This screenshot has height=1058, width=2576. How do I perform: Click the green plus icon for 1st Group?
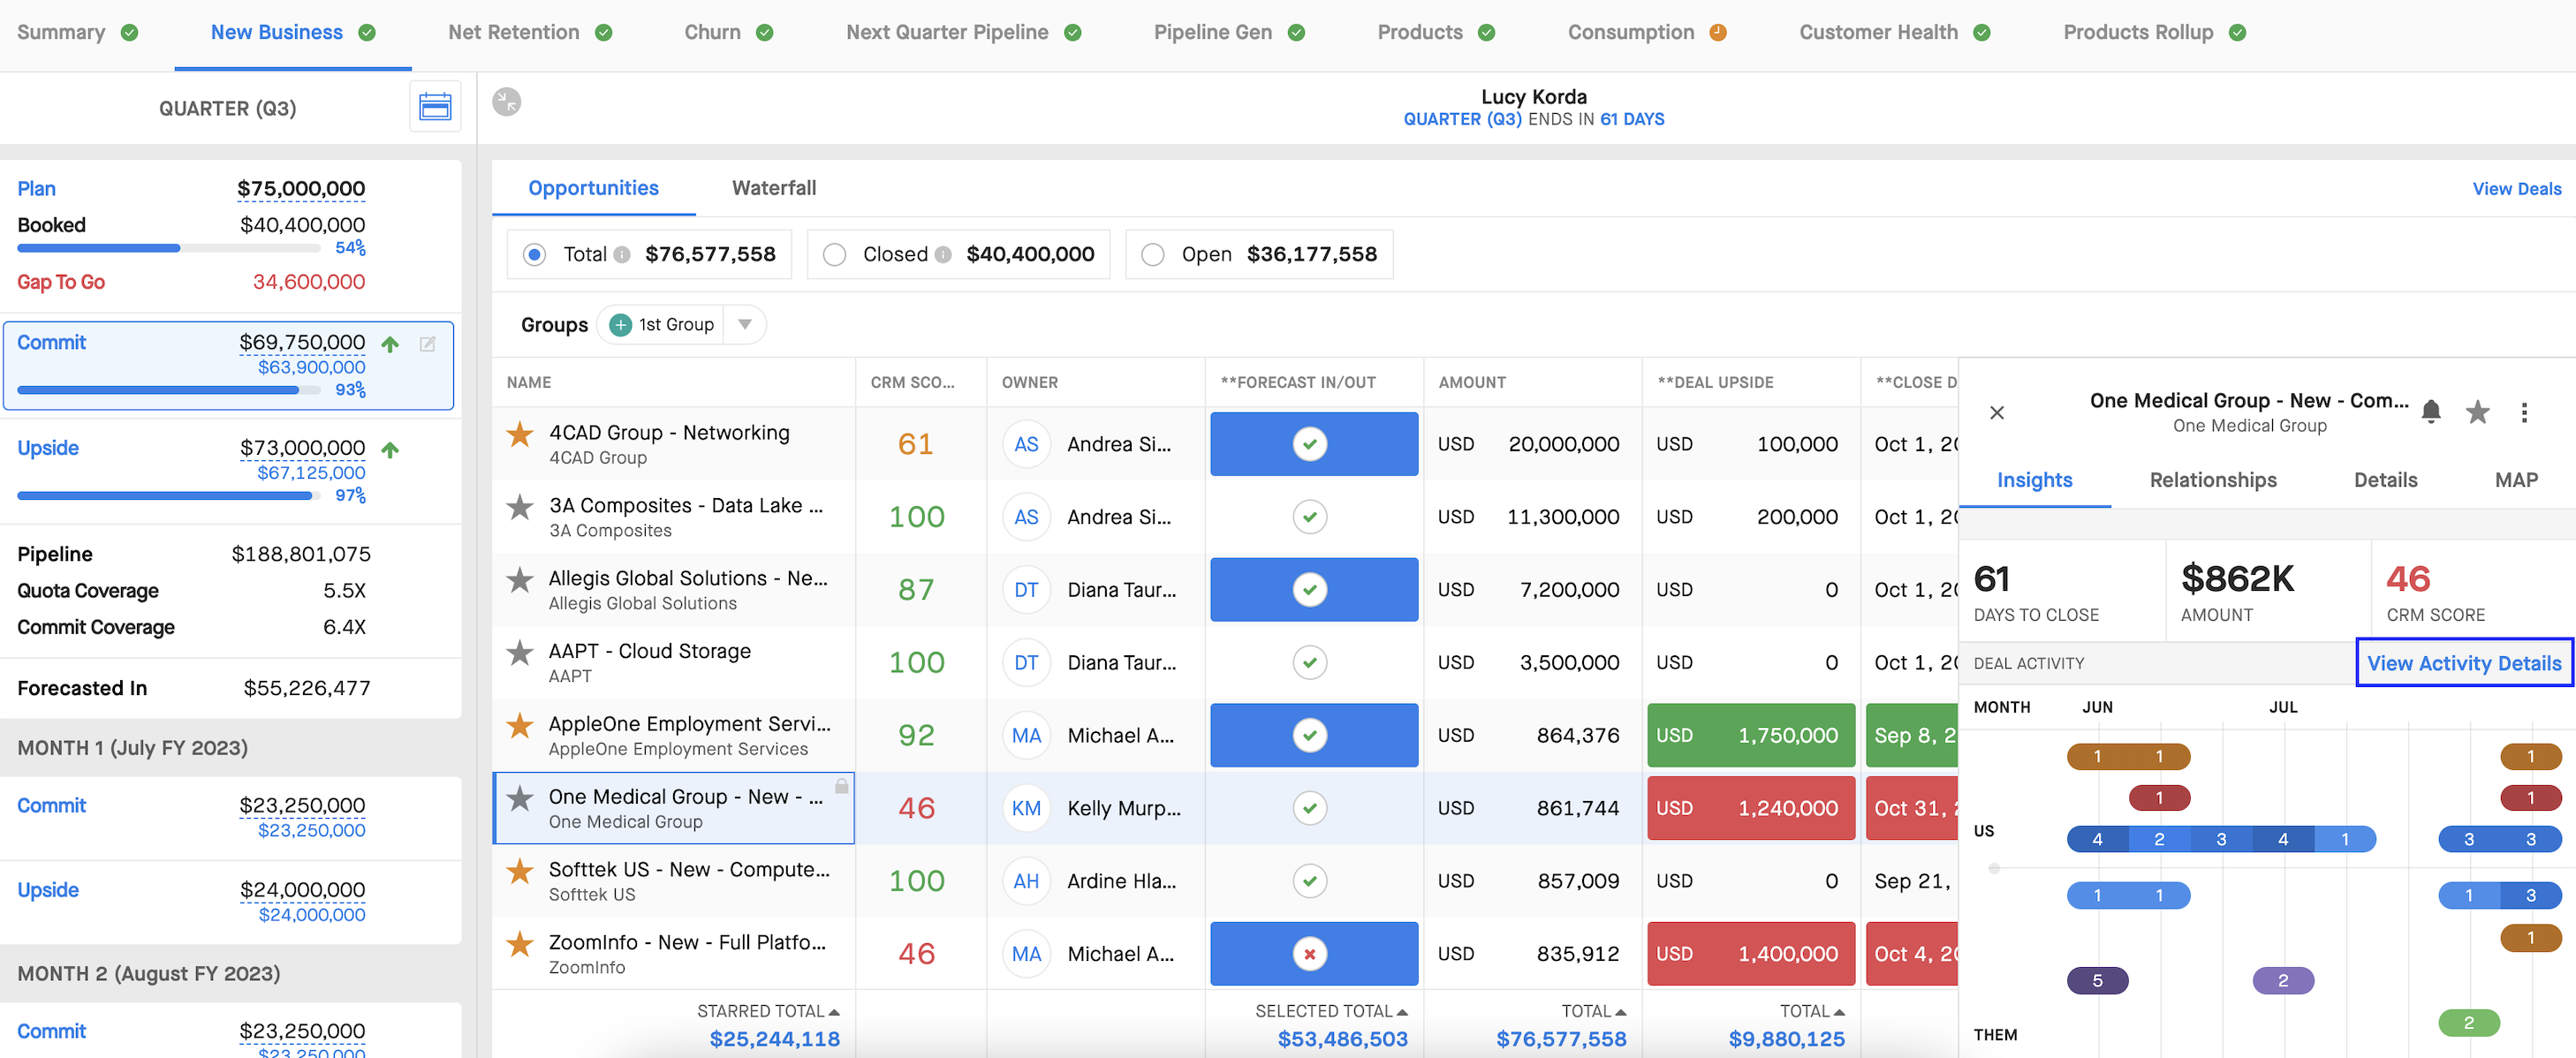621,325
